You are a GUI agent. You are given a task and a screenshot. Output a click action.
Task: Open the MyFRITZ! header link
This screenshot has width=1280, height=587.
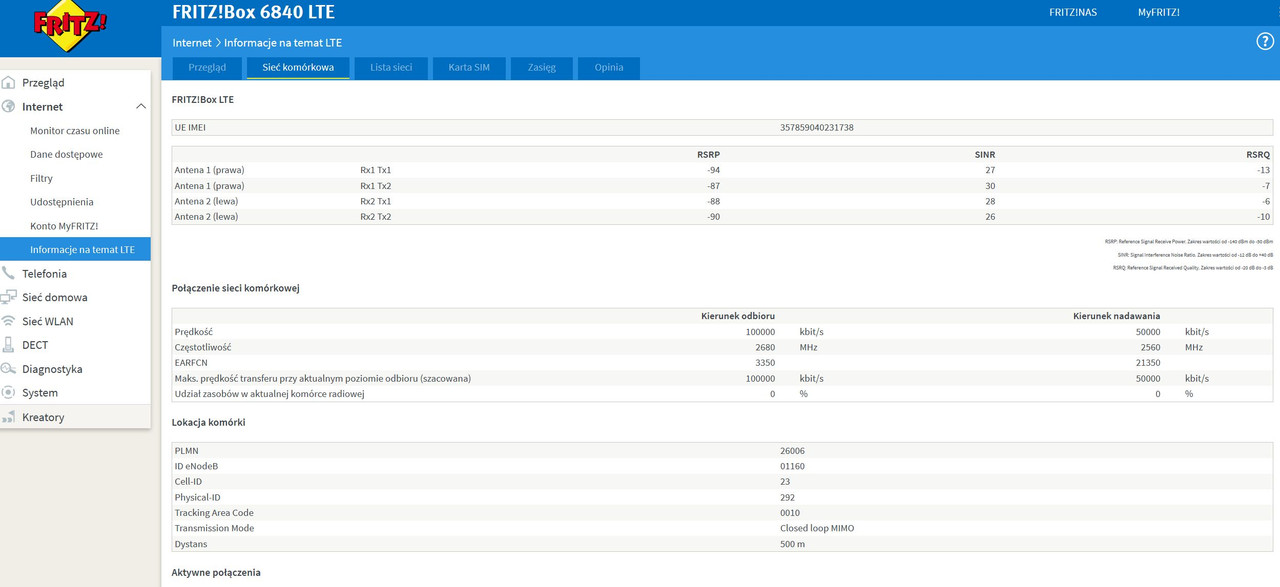(1158, 13)
